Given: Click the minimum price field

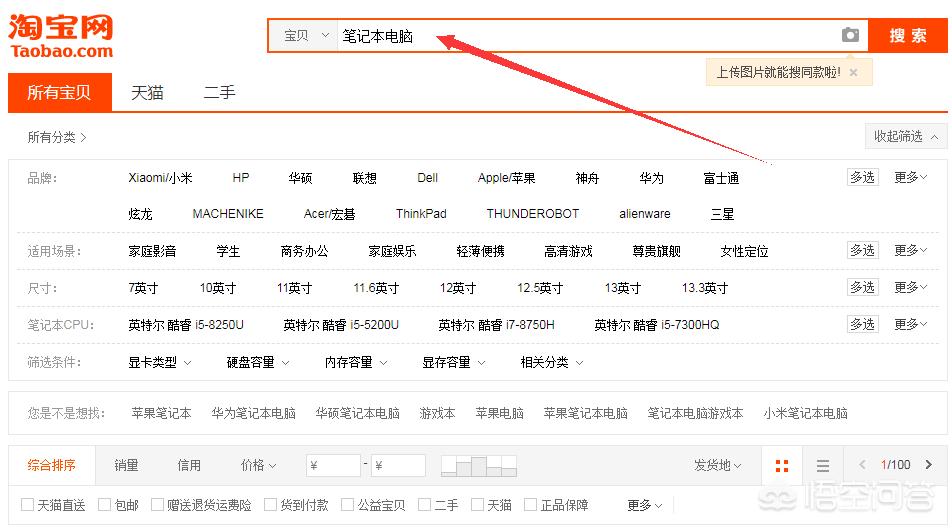Looking at the screenshot, I should click(x=333, y=466).
